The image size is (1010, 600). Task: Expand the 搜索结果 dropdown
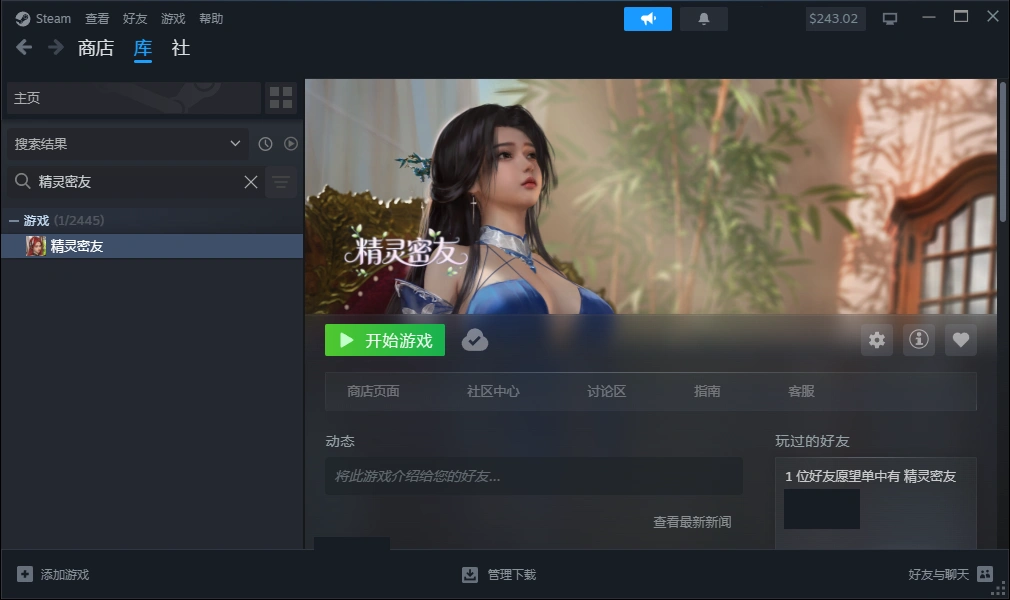(128, 144)
